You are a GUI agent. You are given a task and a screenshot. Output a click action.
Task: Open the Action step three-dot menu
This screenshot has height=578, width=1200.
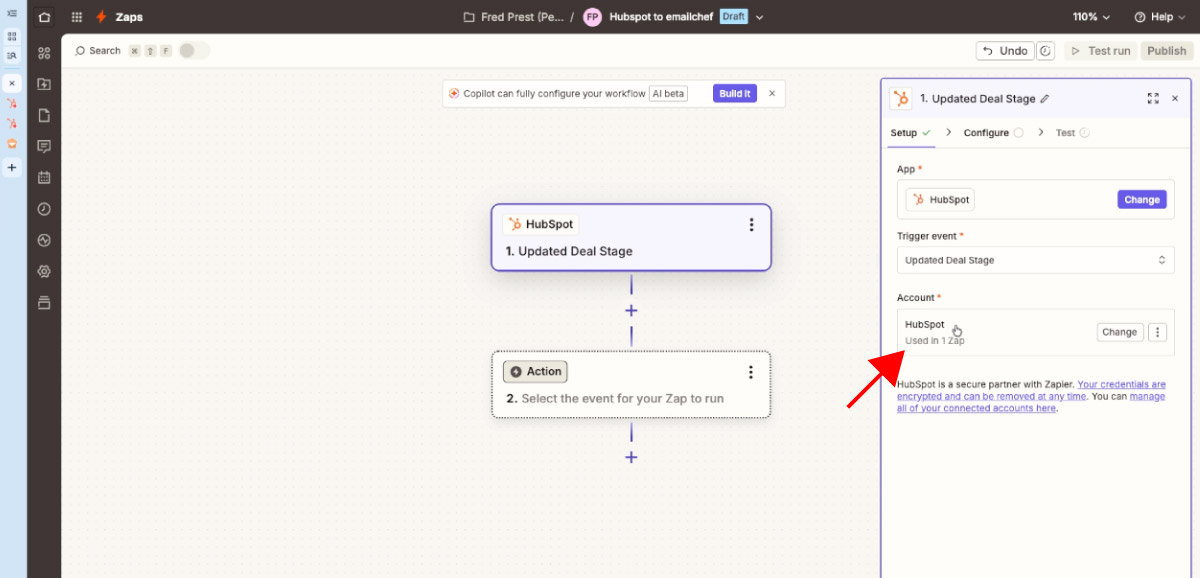click(x=751, y=372)
